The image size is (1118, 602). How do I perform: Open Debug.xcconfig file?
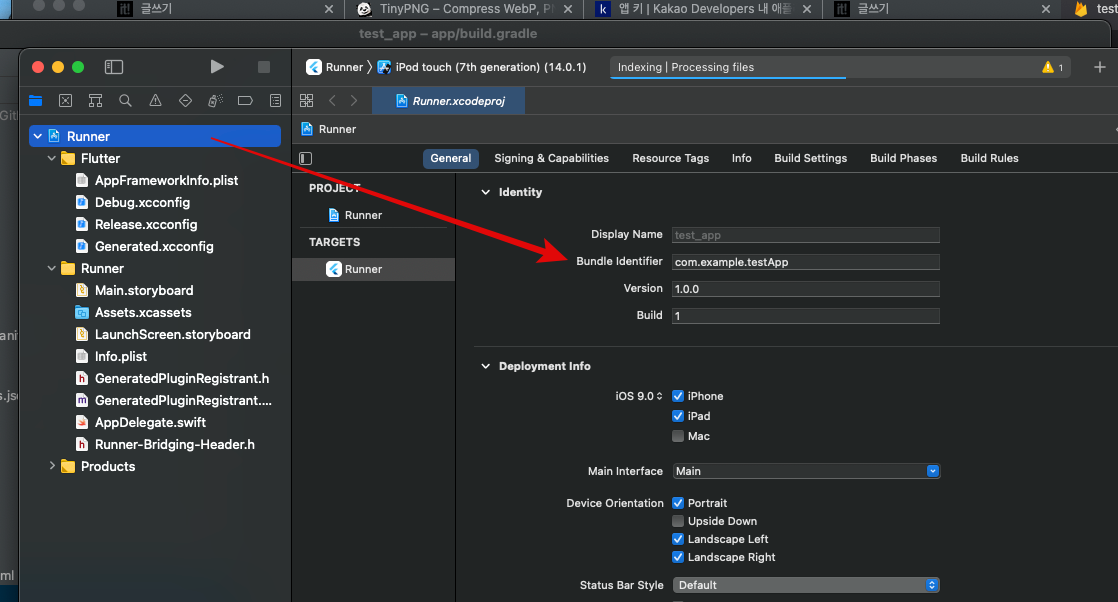point(133,203)
